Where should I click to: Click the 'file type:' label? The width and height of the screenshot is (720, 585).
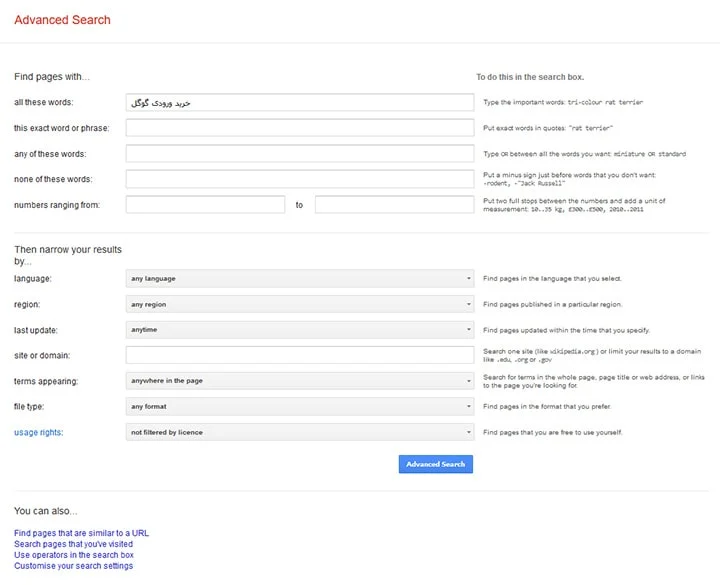point(29,407)
